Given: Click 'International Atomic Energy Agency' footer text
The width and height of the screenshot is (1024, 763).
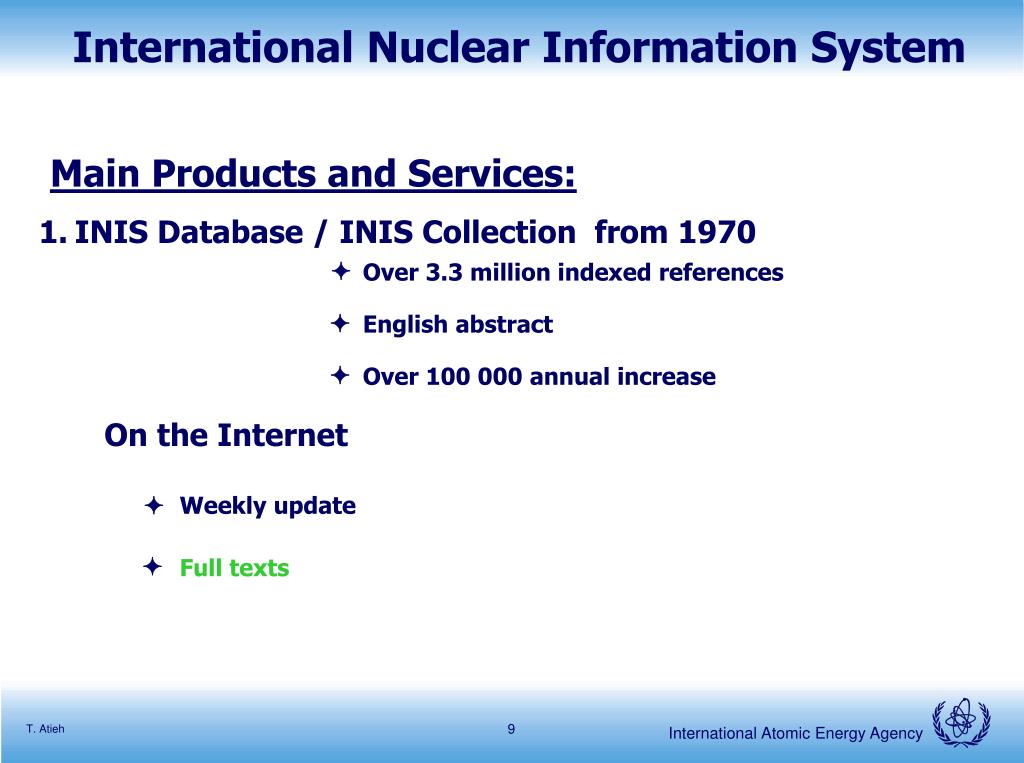Looking at the screenshot, I should pos(795,734).
